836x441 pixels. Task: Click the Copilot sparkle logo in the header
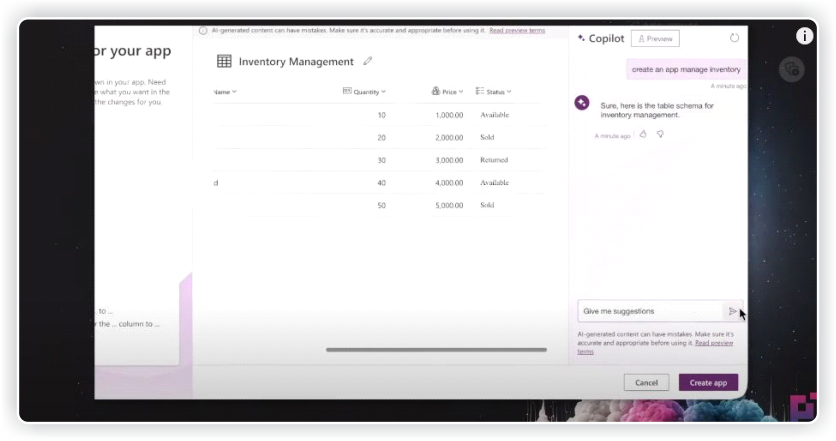(x=581, y=38)
